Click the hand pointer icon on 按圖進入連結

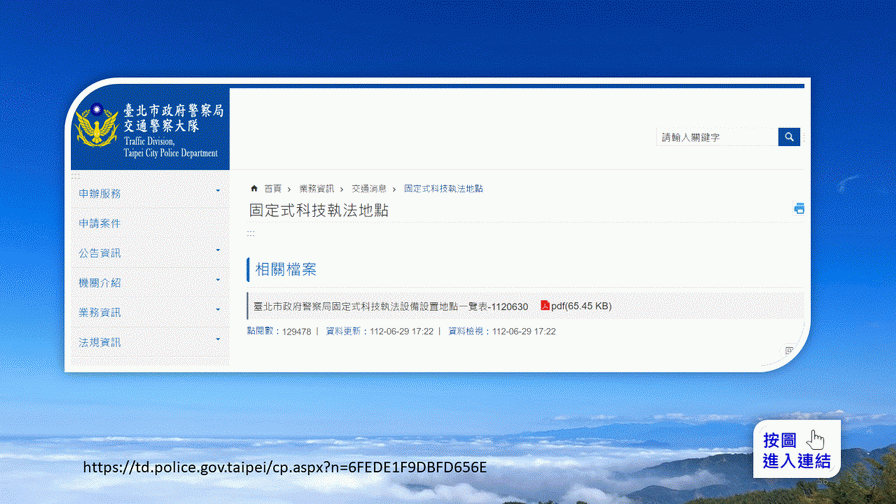pos(816,439)
